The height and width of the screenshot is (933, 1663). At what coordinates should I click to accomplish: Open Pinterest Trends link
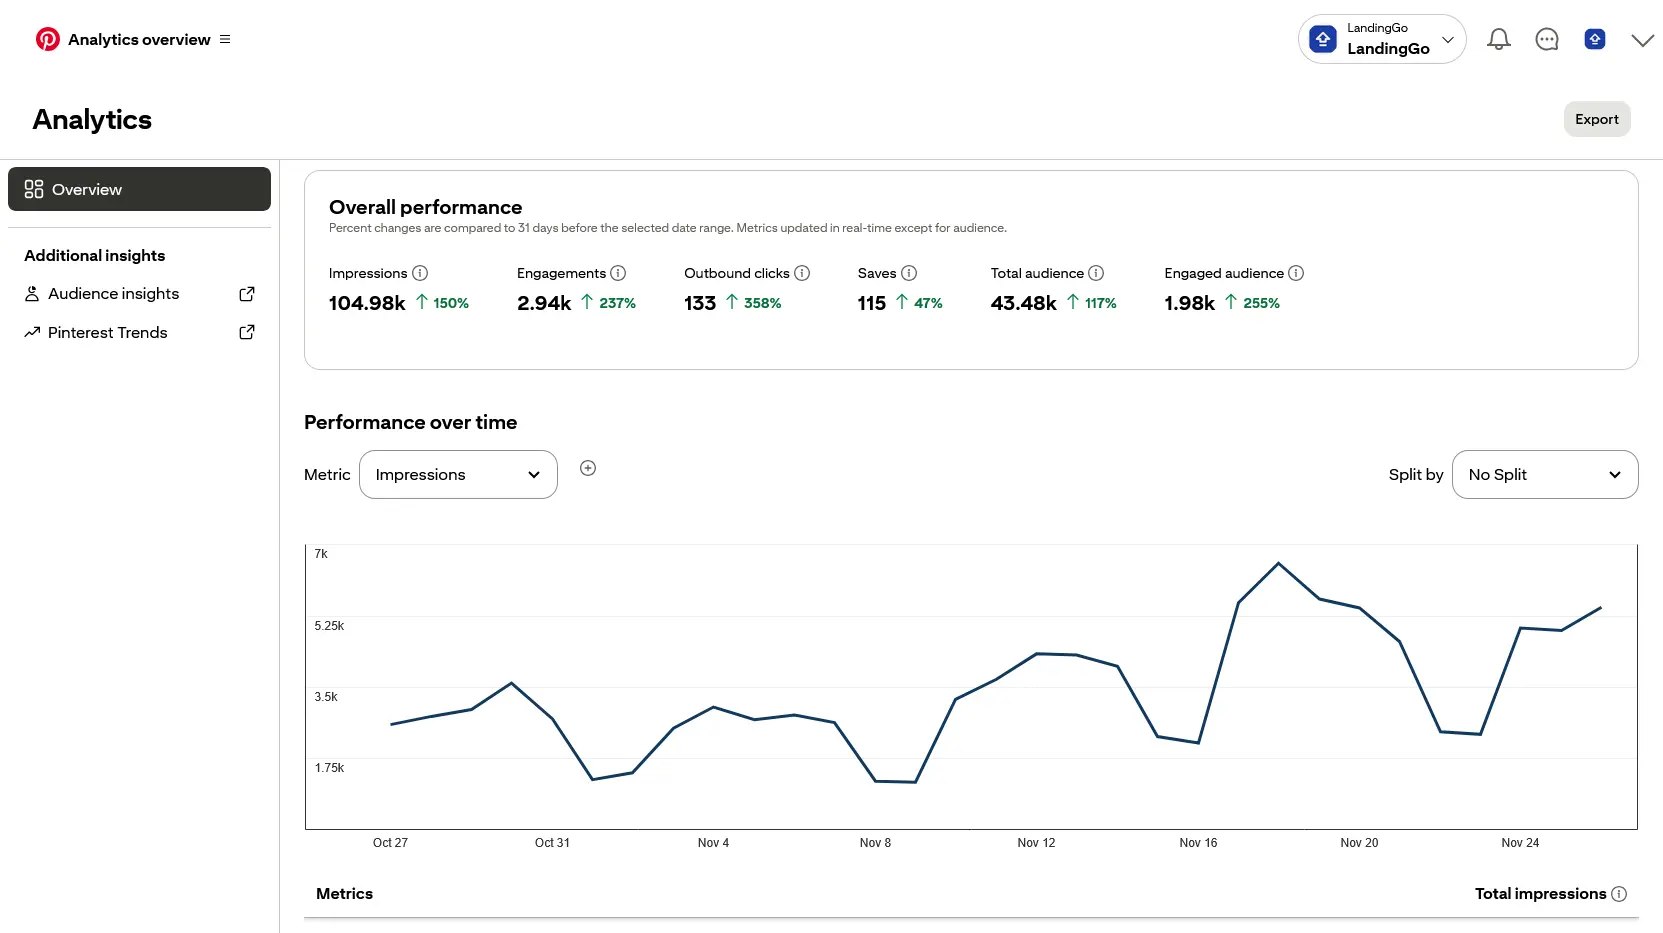107,333
